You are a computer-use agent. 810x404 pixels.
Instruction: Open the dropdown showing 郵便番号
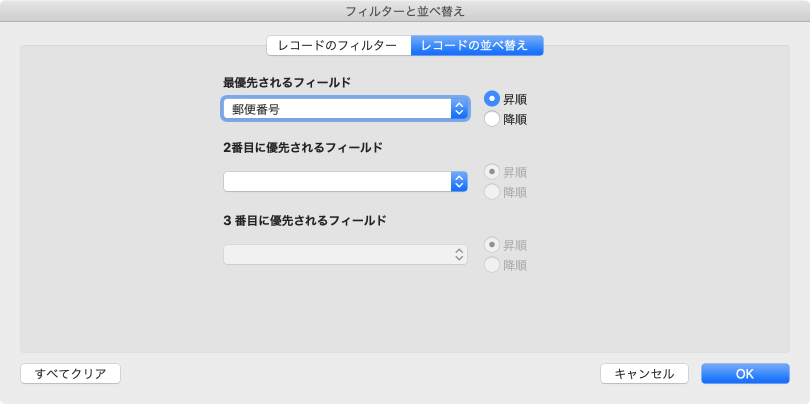point(336,109)
